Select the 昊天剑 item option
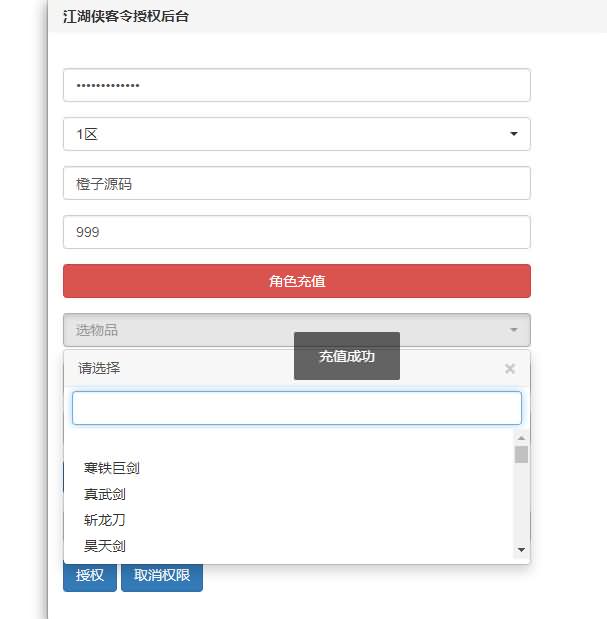 point(105,546)
